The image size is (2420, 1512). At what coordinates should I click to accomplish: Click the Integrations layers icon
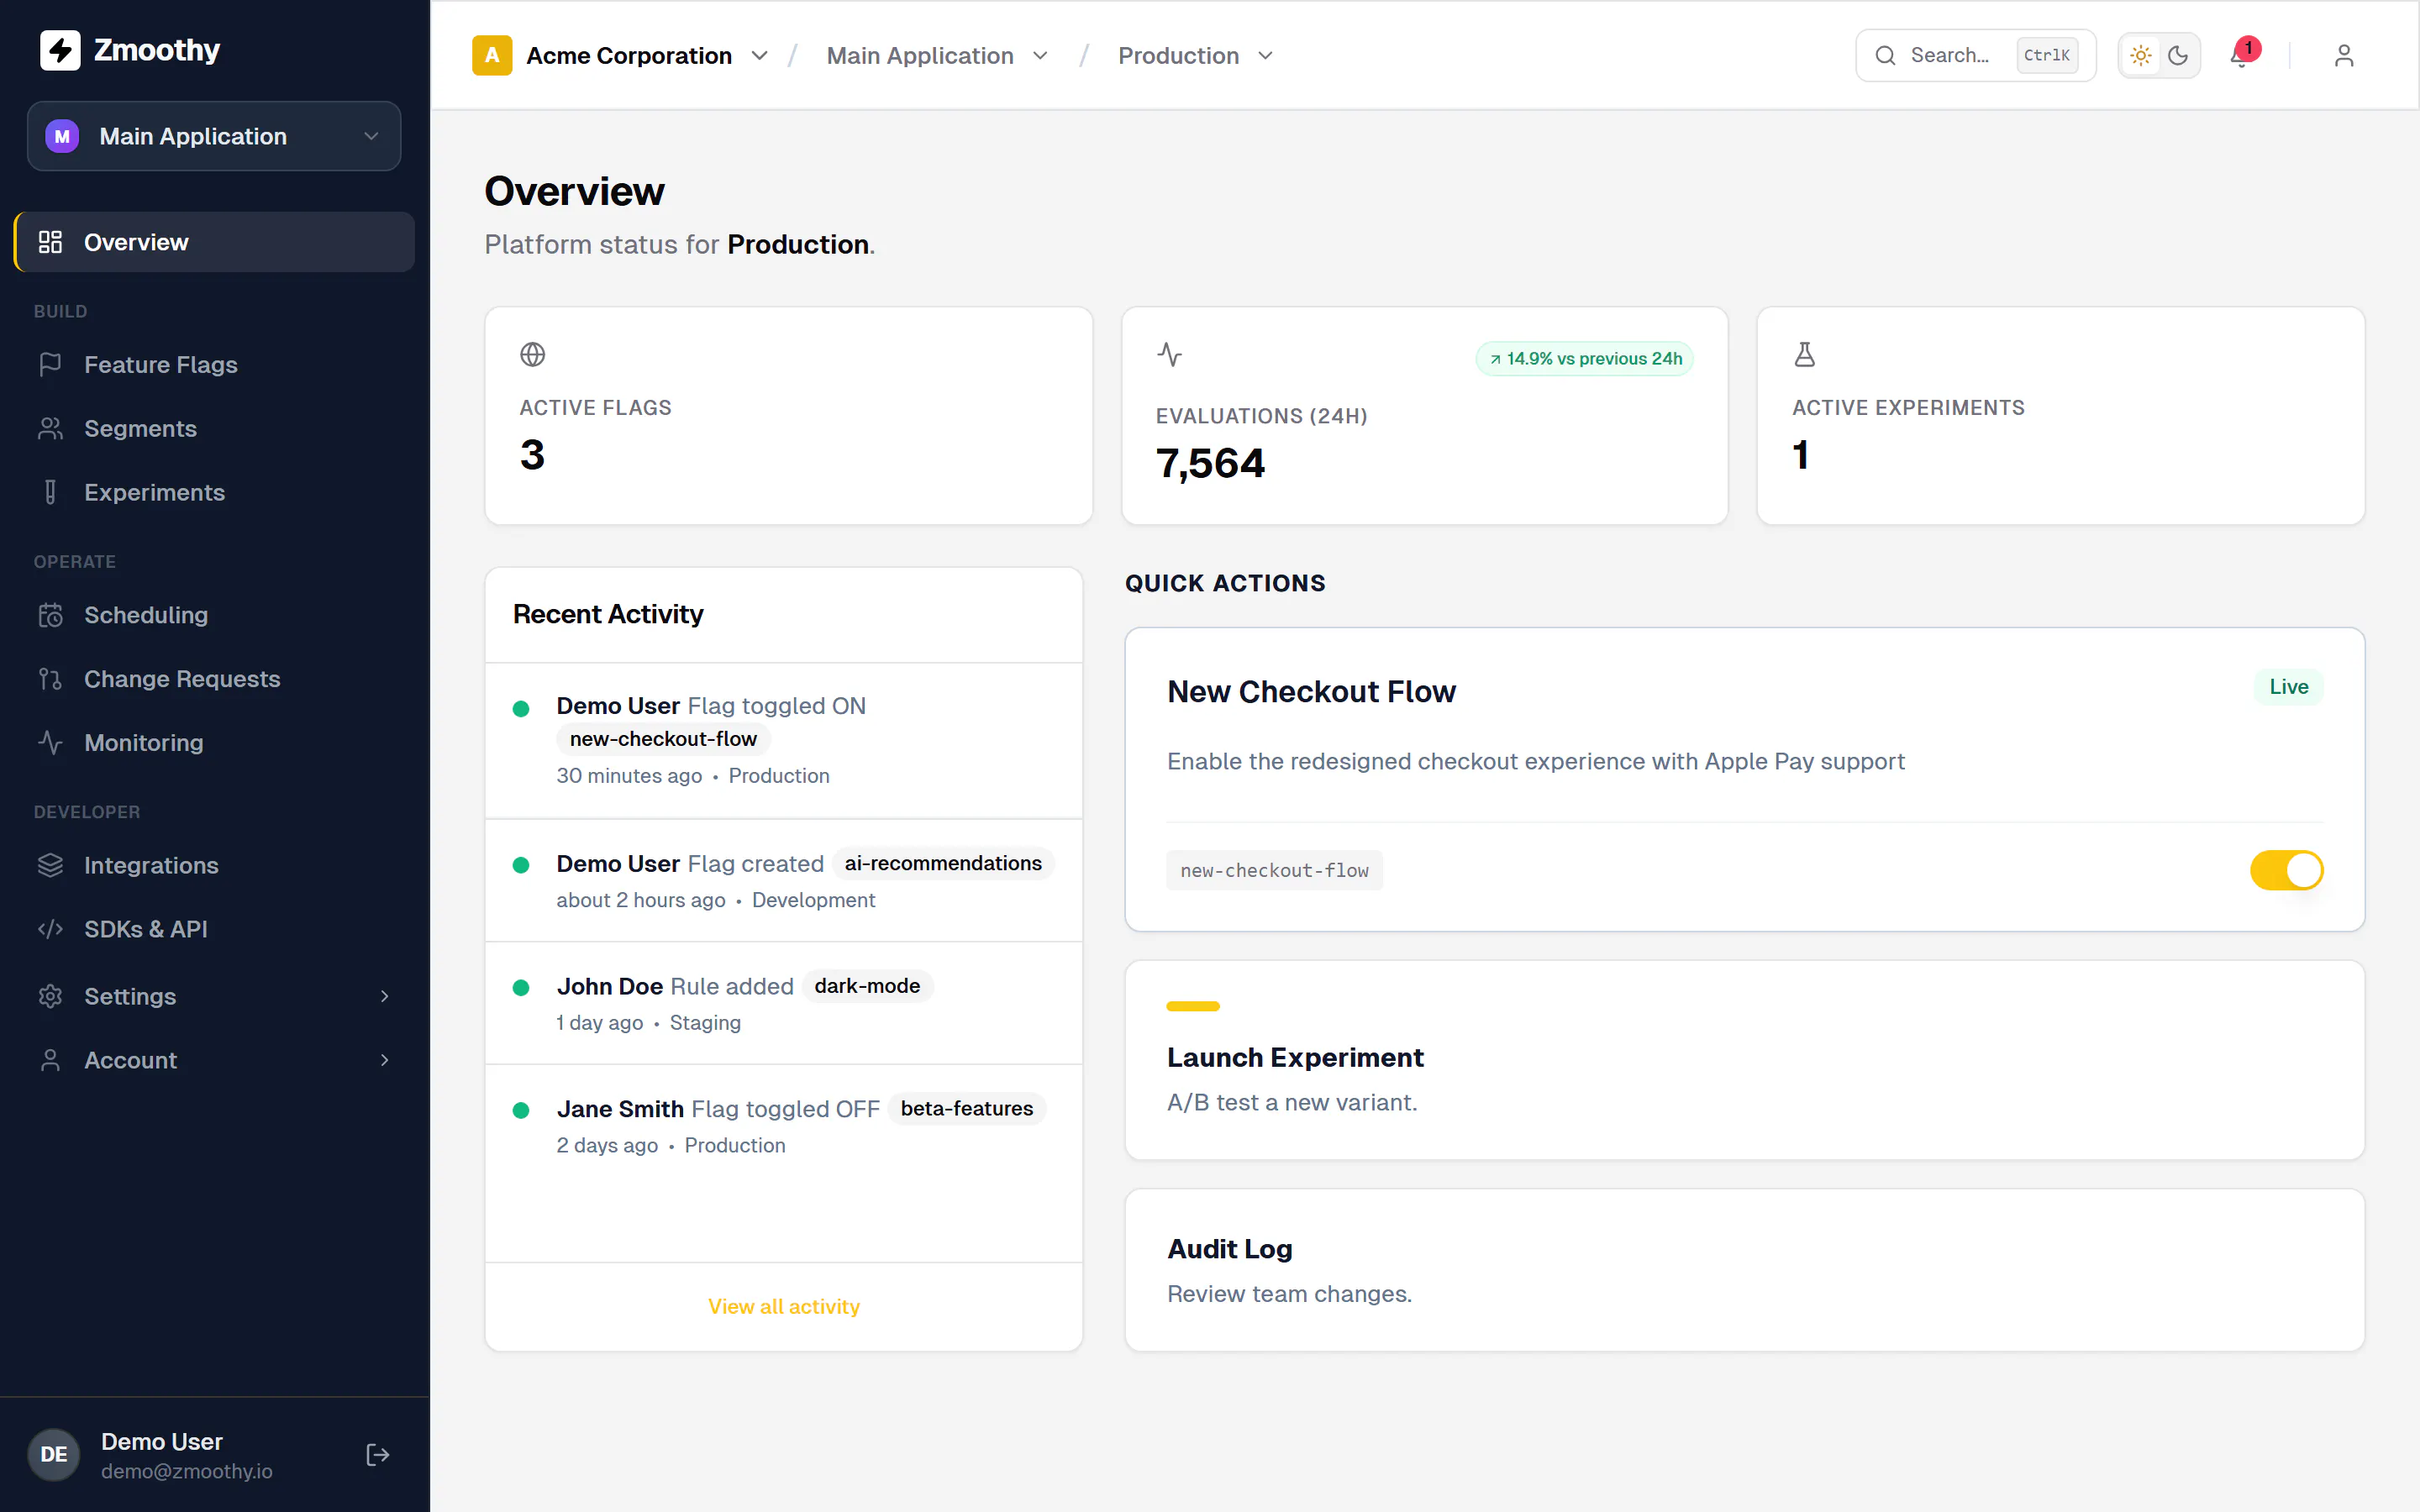pos(50,865)
